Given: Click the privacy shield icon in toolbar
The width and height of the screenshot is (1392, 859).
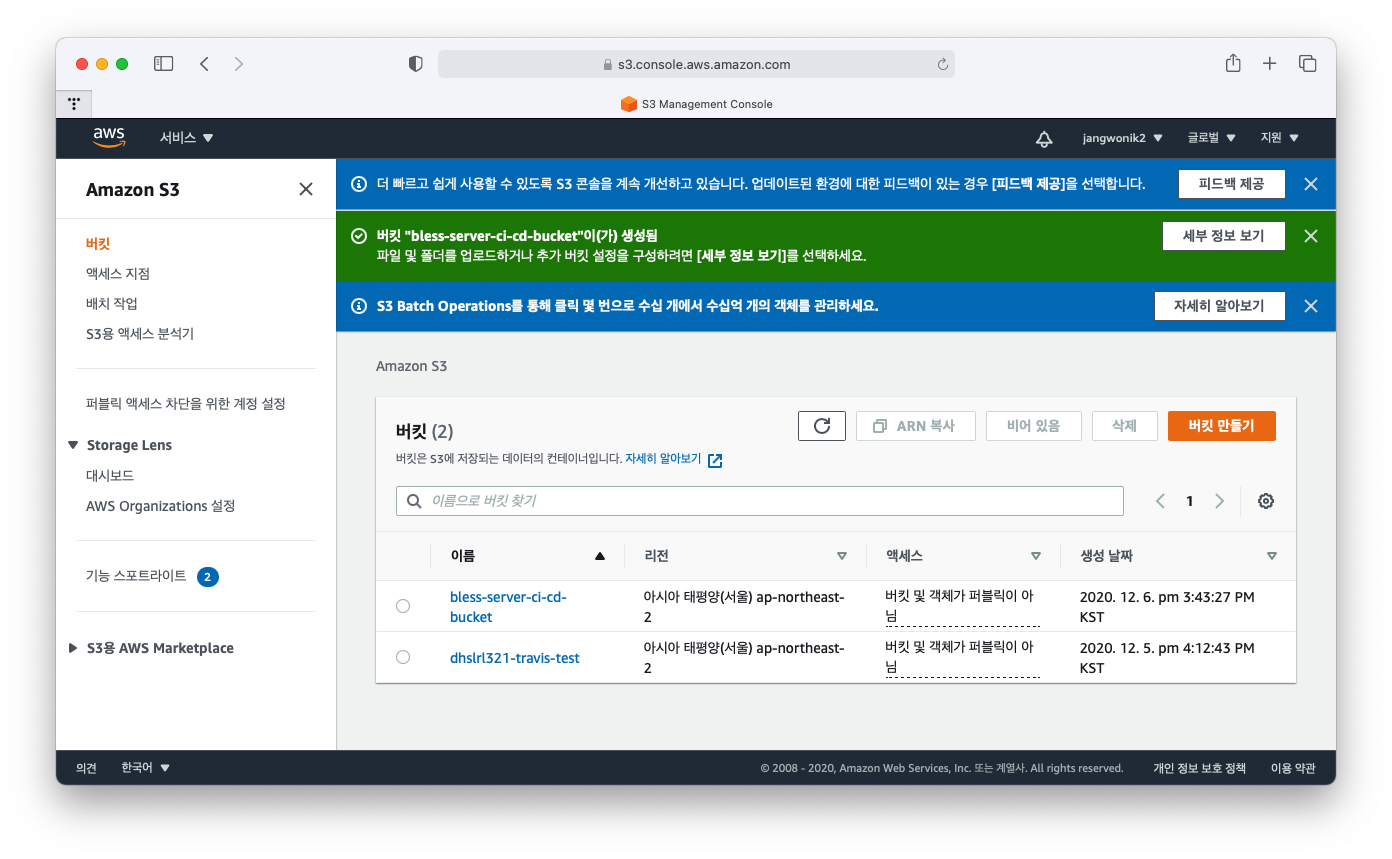Looking at the screenshot, I should coord(416,64).
